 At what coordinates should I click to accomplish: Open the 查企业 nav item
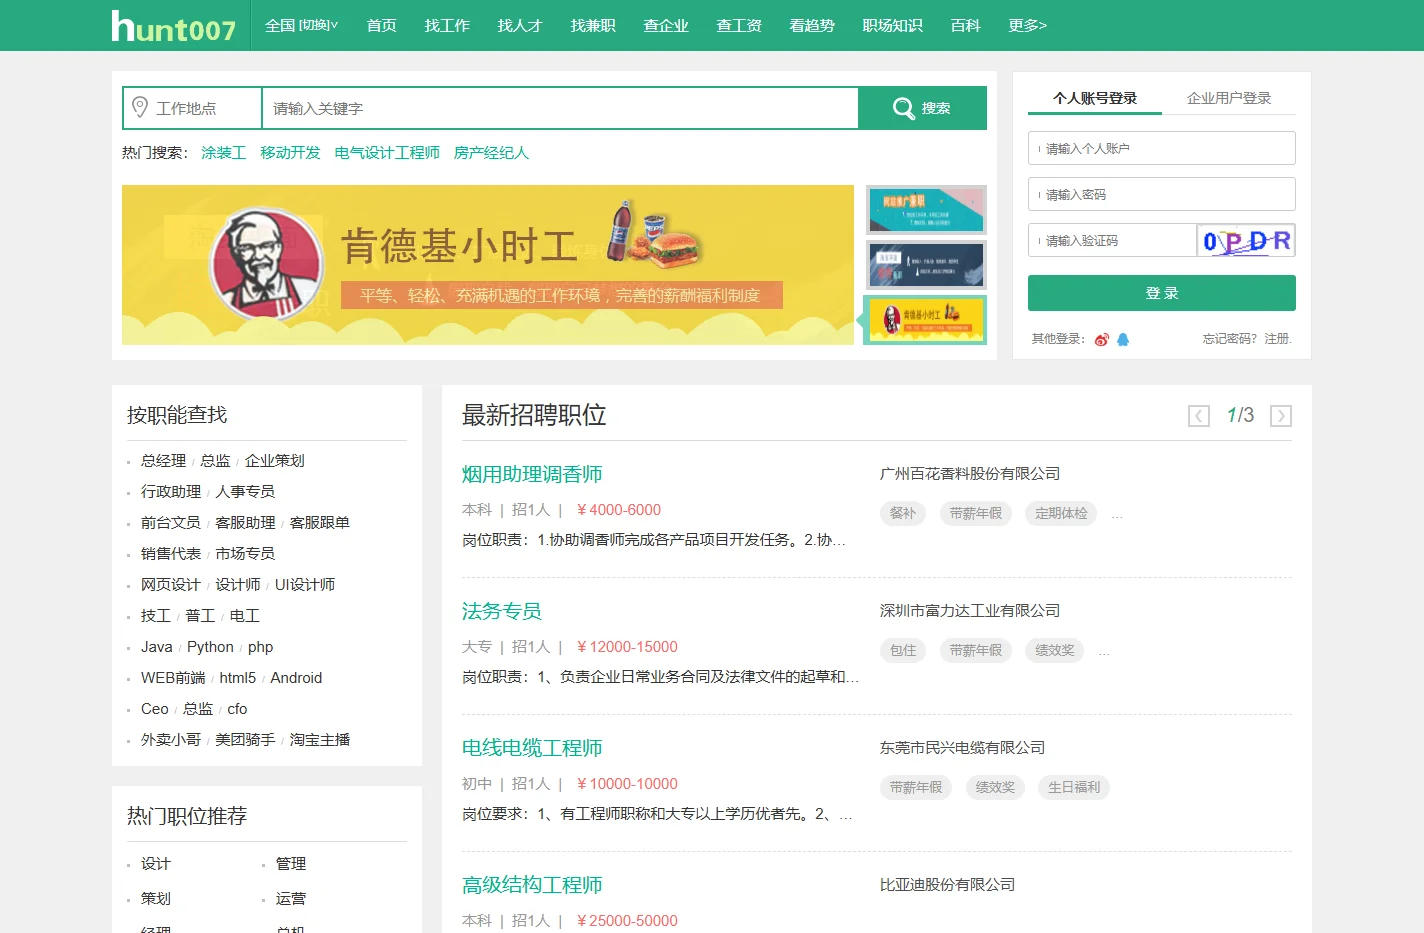tap(666, 25)
